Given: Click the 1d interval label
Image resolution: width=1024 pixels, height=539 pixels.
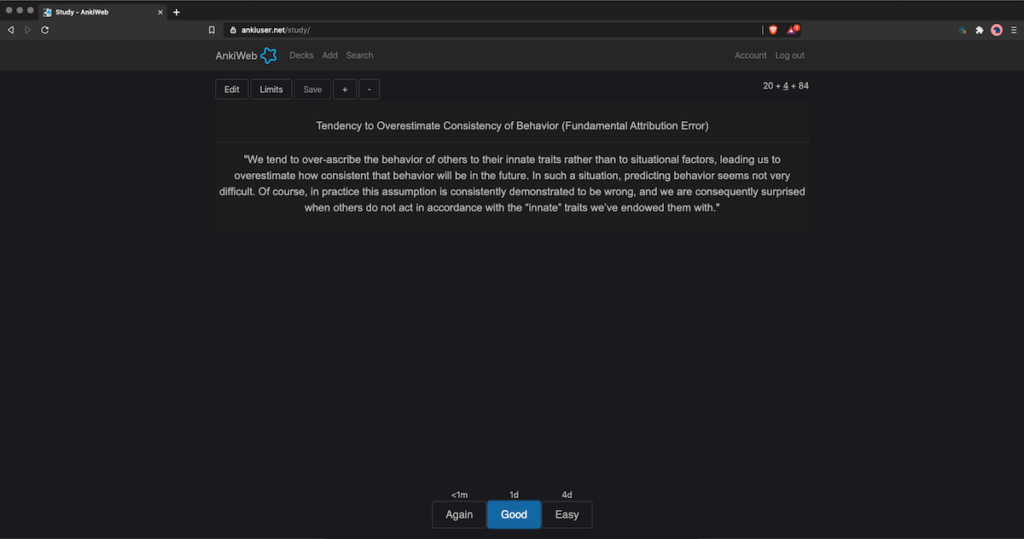Looking at the screenshot, I should (x=514, y=495).
